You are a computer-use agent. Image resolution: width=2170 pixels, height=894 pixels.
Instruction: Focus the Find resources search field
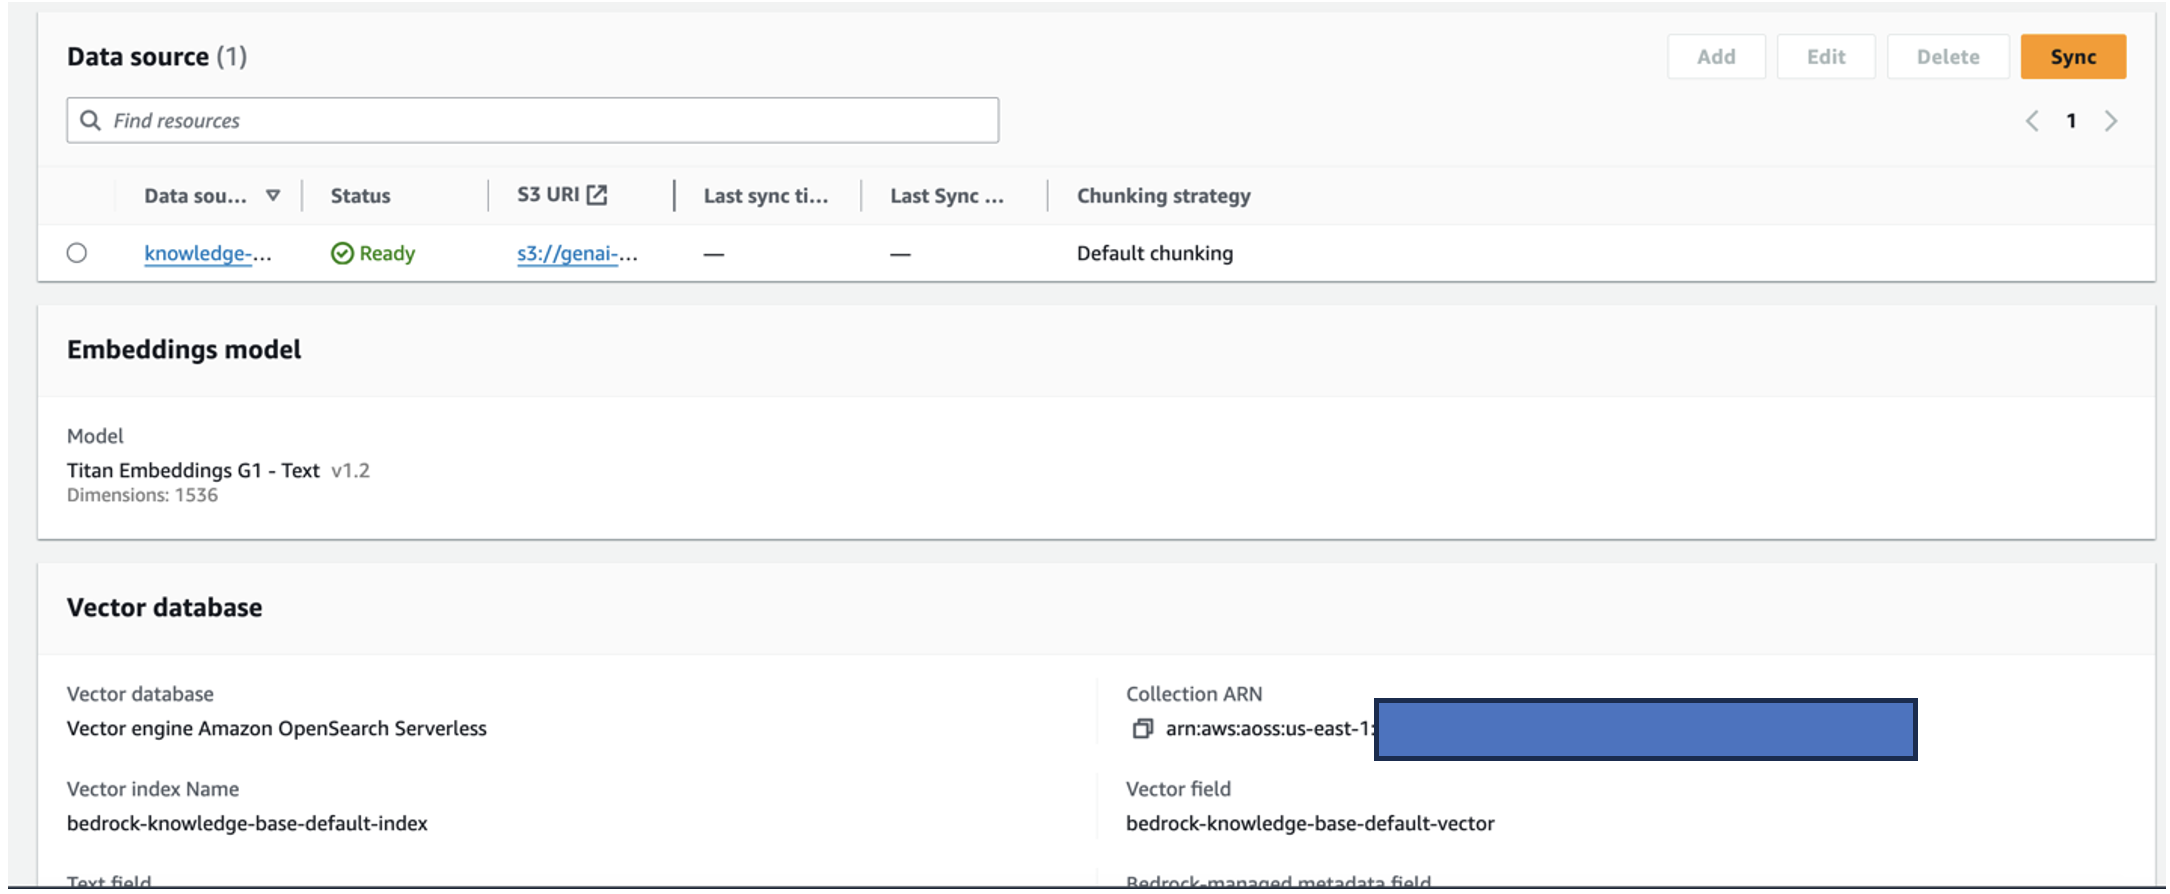[550, 121]
